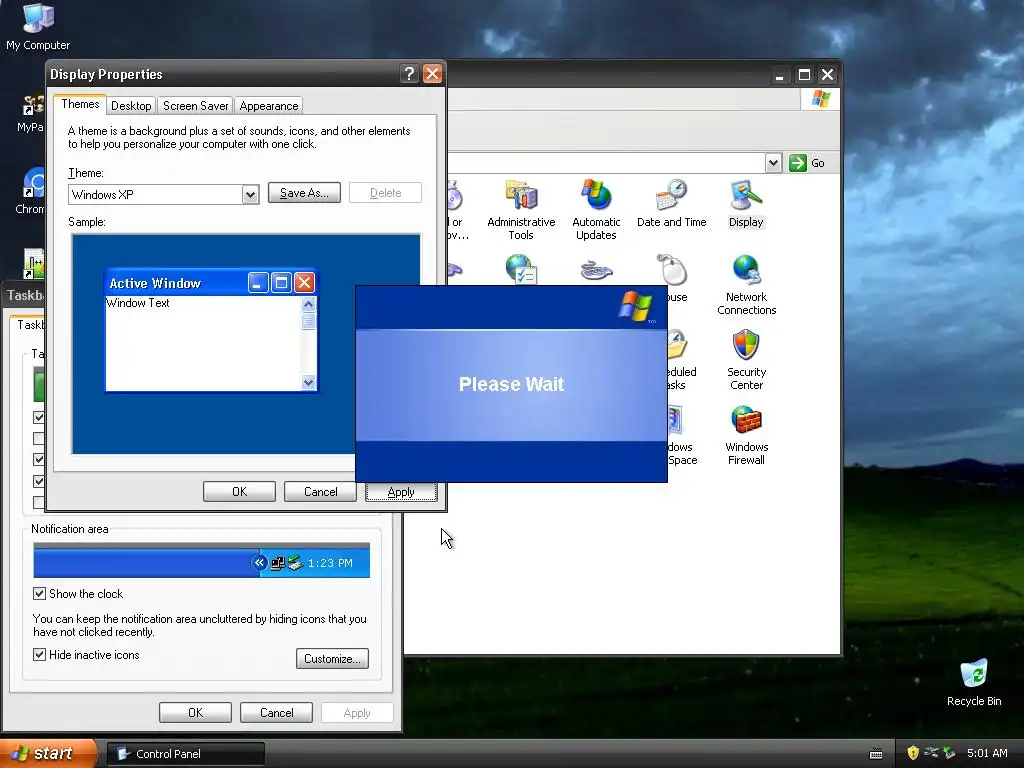Toggle Hide inactive icons checkbox
This screenshot has width=1024, height=768.
(x=39, y=654)
